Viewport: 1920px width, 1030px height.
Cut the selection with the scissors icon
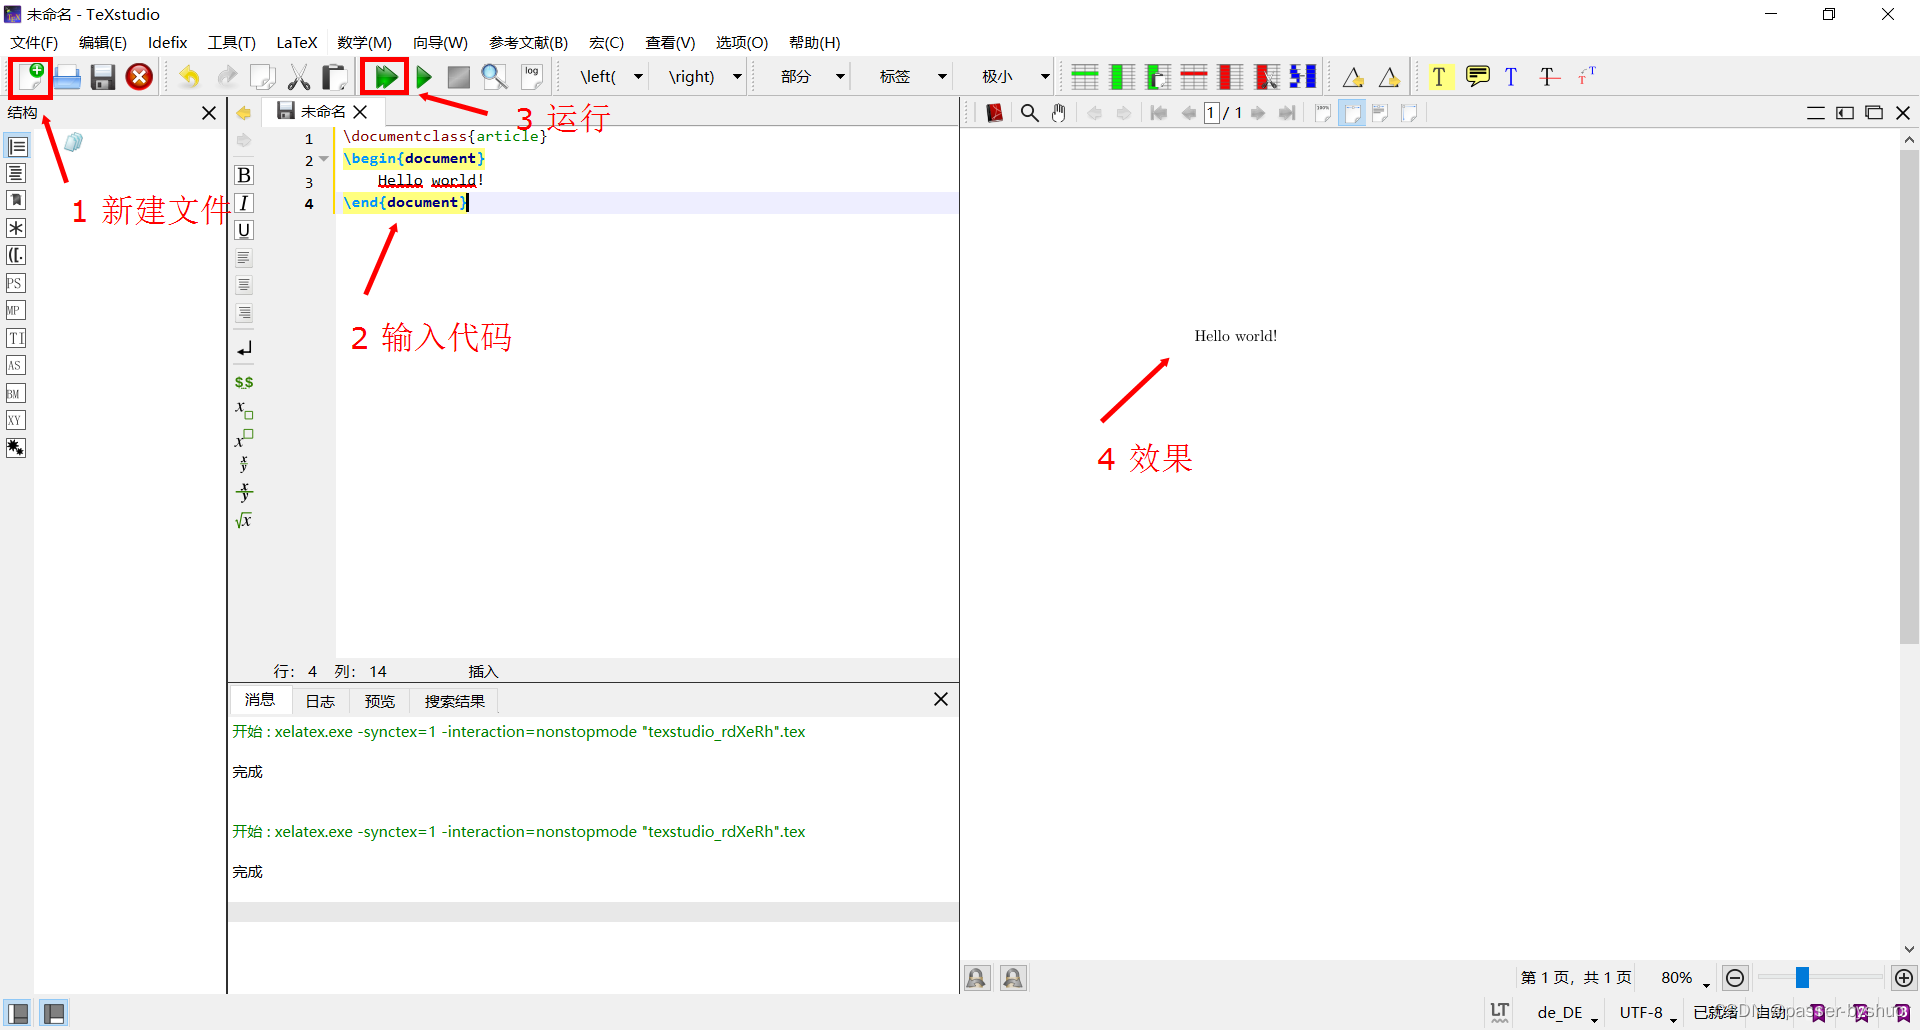[x=298, y=77]
